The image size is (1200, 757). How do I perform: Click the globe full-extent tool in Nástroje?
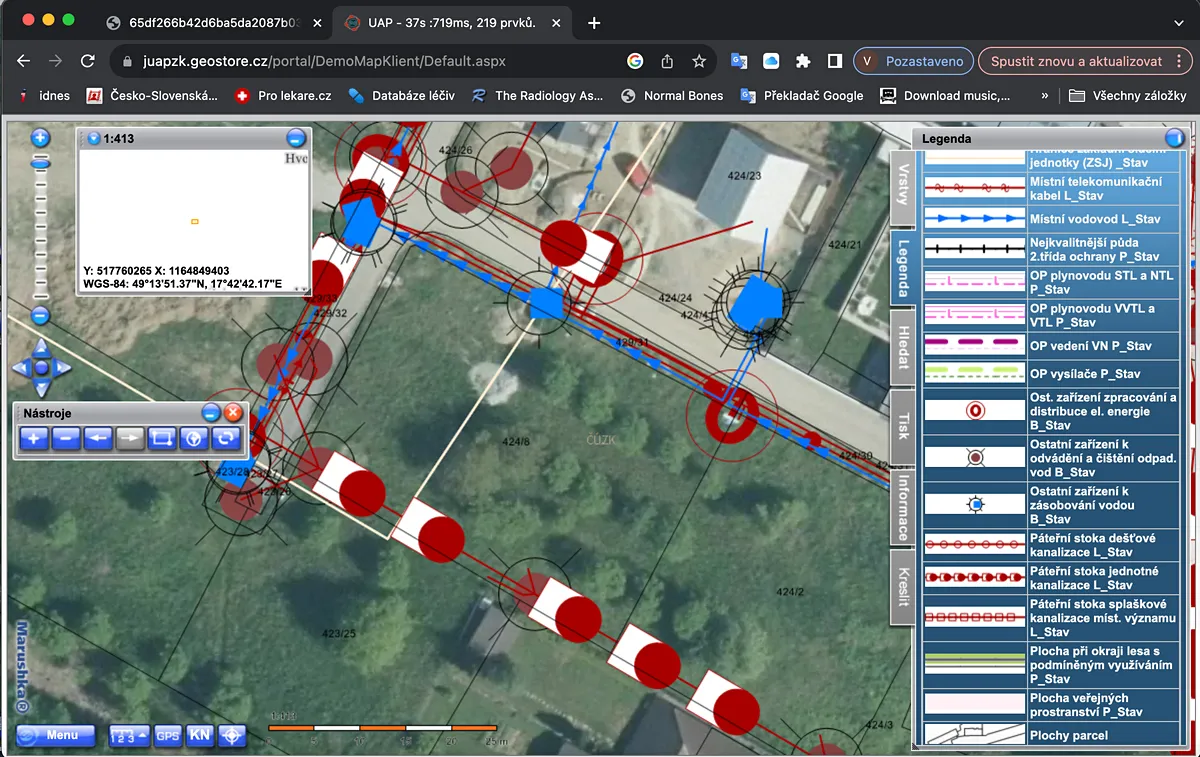coord(194,438)
